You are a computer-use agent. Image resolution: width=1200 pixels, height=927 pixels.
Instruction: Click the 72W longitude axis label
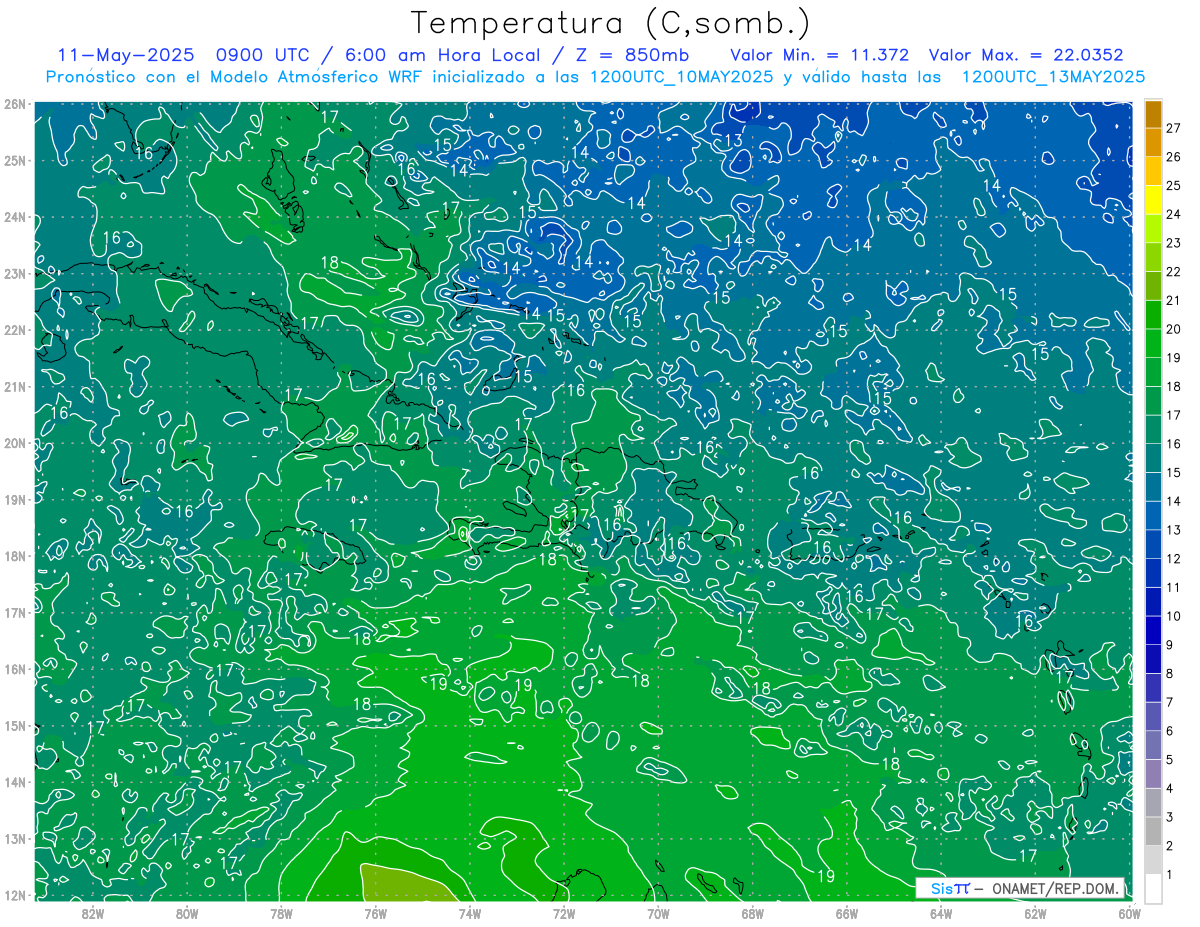pyautogui.click(x=564, y=913)
